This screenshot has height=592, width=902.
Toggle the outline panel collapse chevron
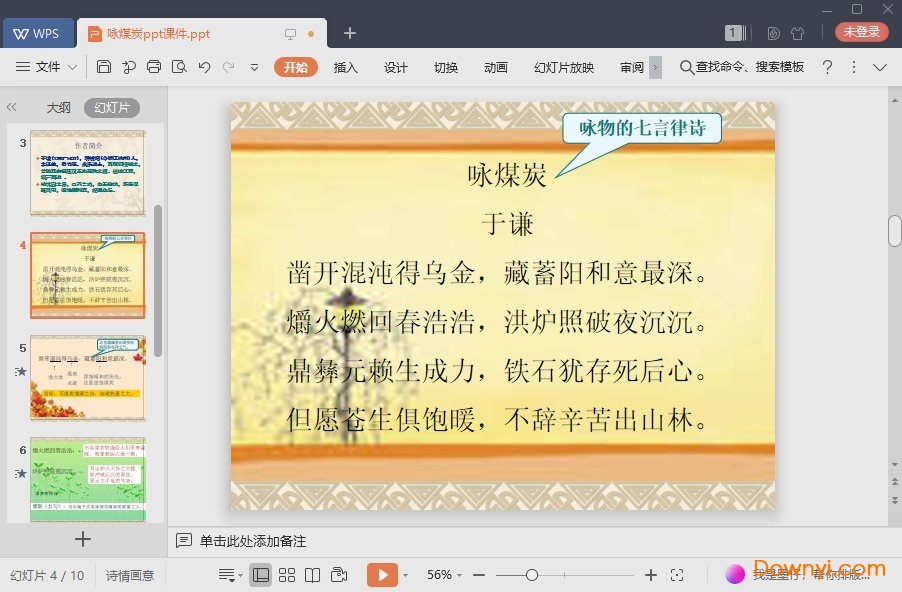tap(11, 108)
